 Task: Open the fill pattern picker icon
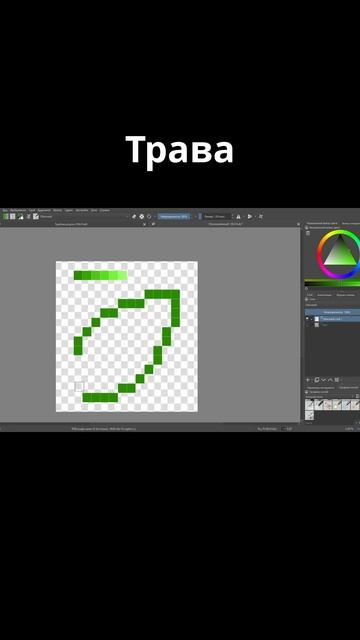tap(13, 216)
